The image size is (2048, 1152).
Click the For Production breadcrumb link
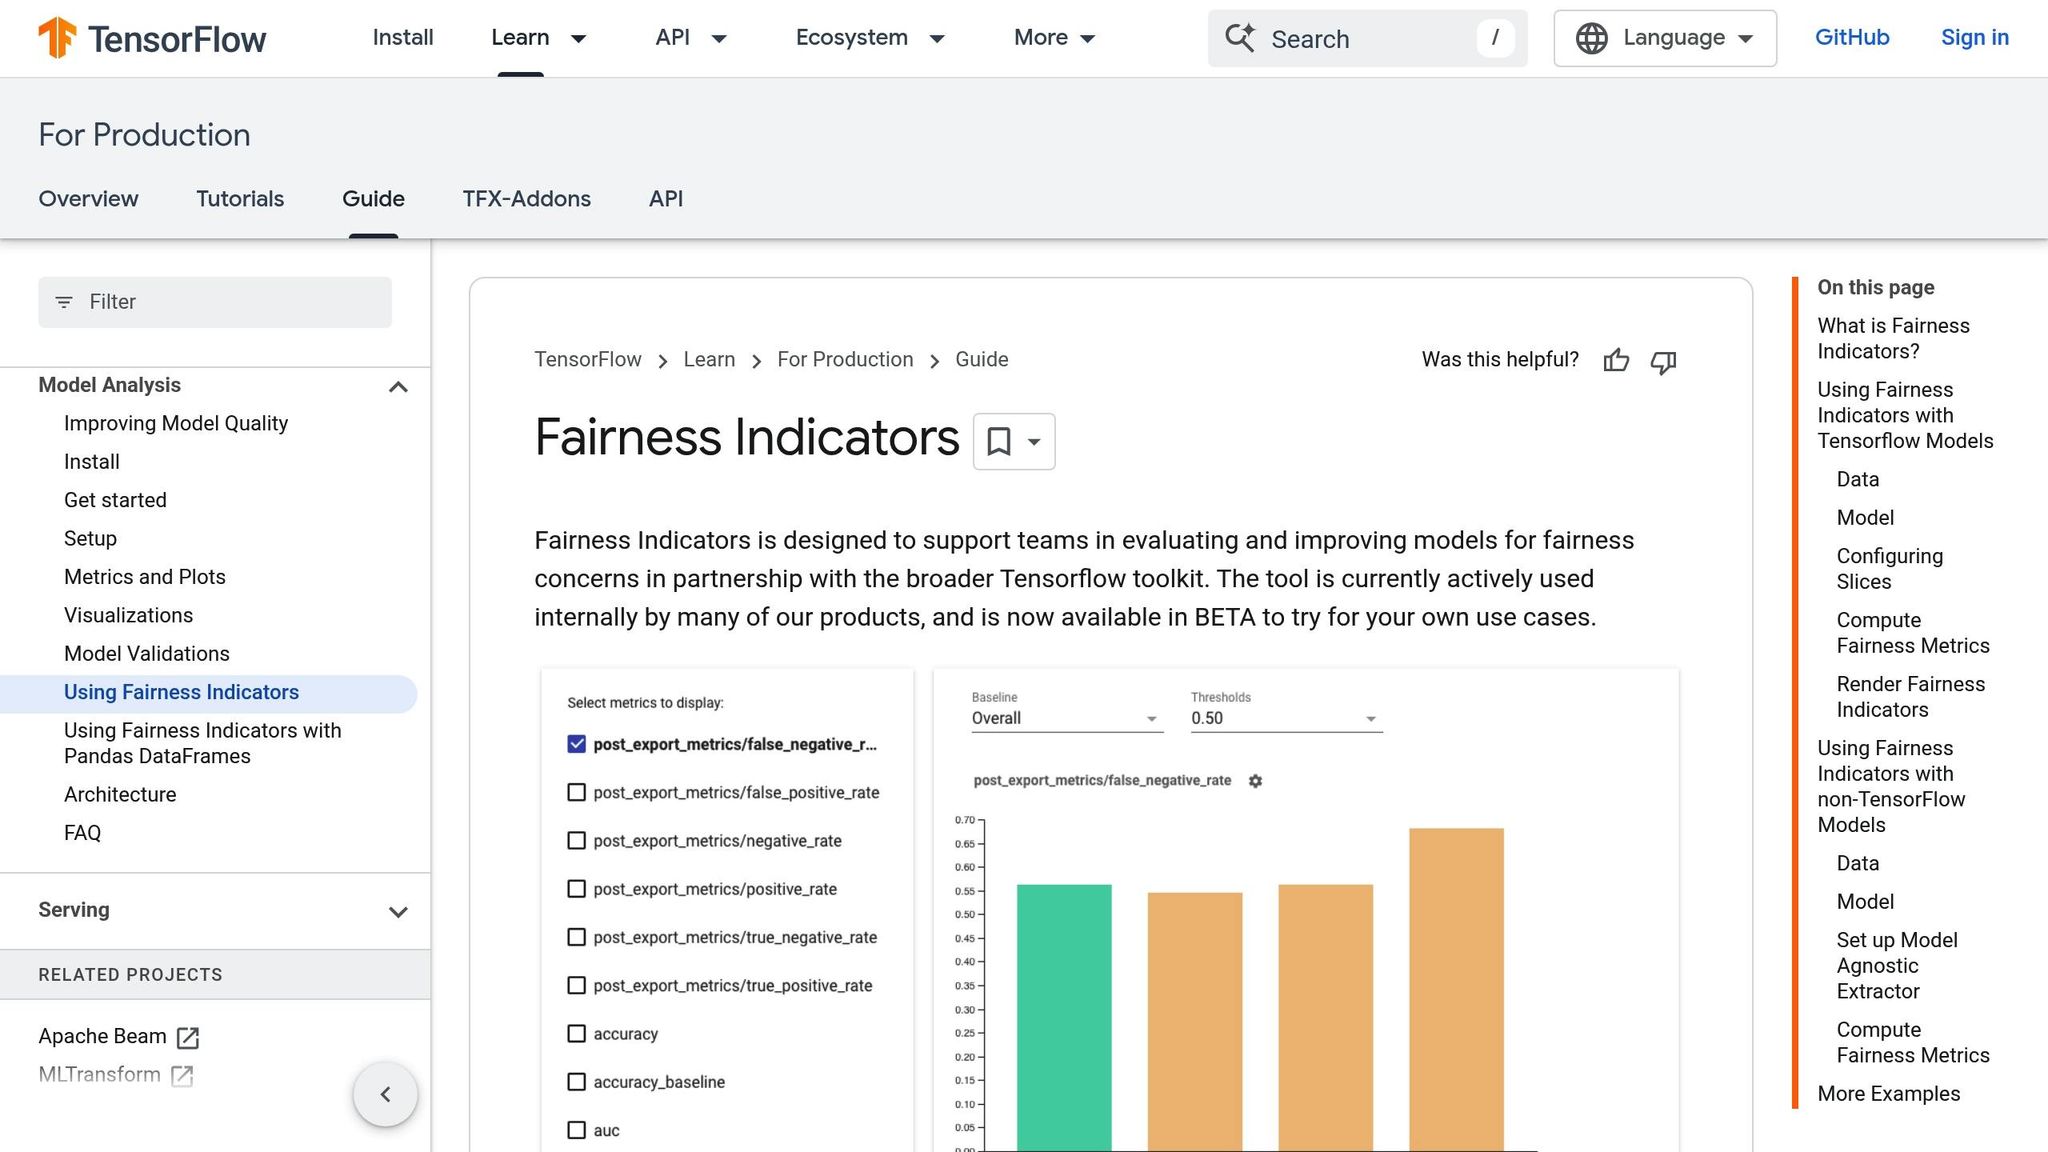845,360
